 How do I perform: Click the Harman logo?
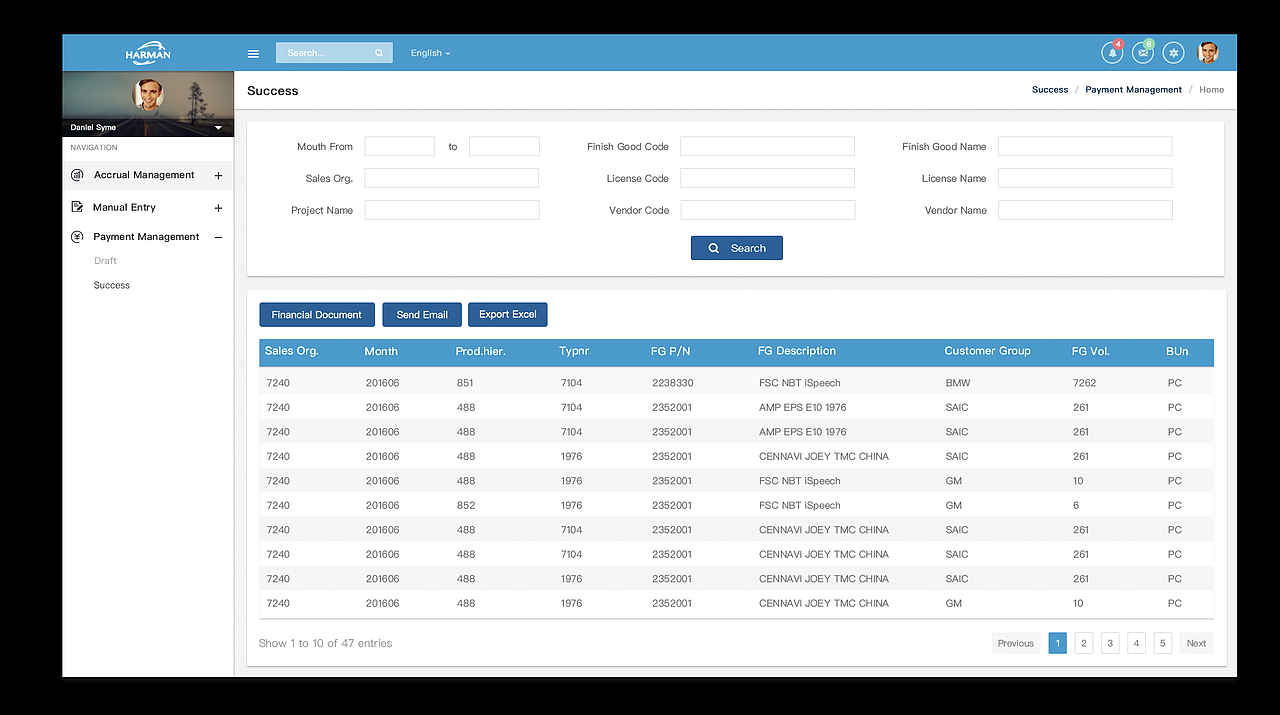pos(148,53)
